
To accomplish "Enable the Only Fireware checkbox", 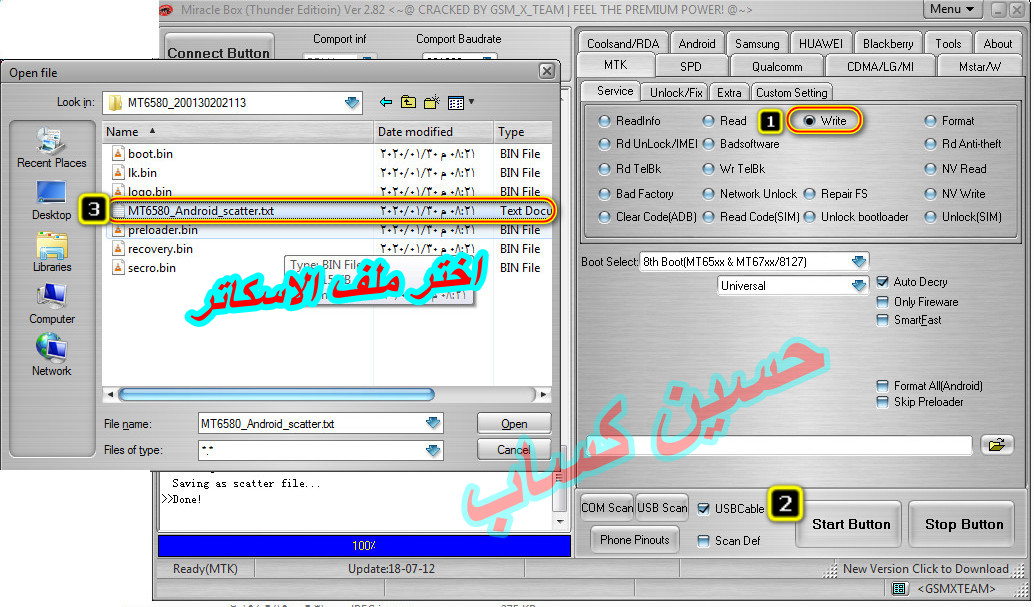I will 882,302.
